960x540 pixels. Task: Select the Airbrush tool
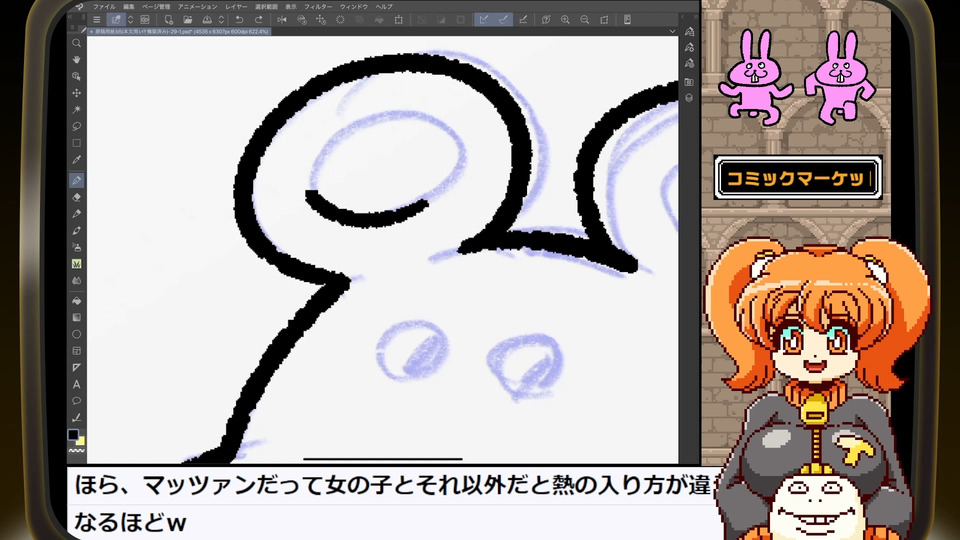coord(77,247)
